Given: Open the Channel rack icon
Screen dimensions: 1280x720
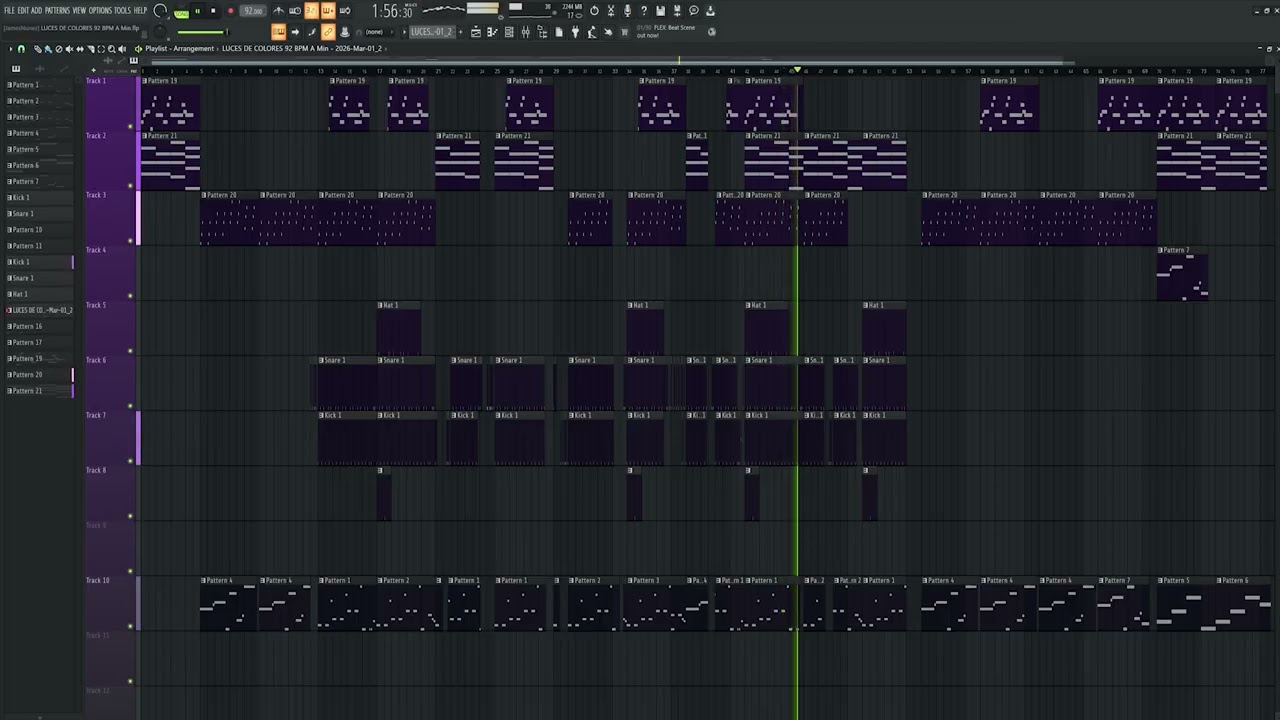Looking at the screenshot, I should [x=509, y=32].
